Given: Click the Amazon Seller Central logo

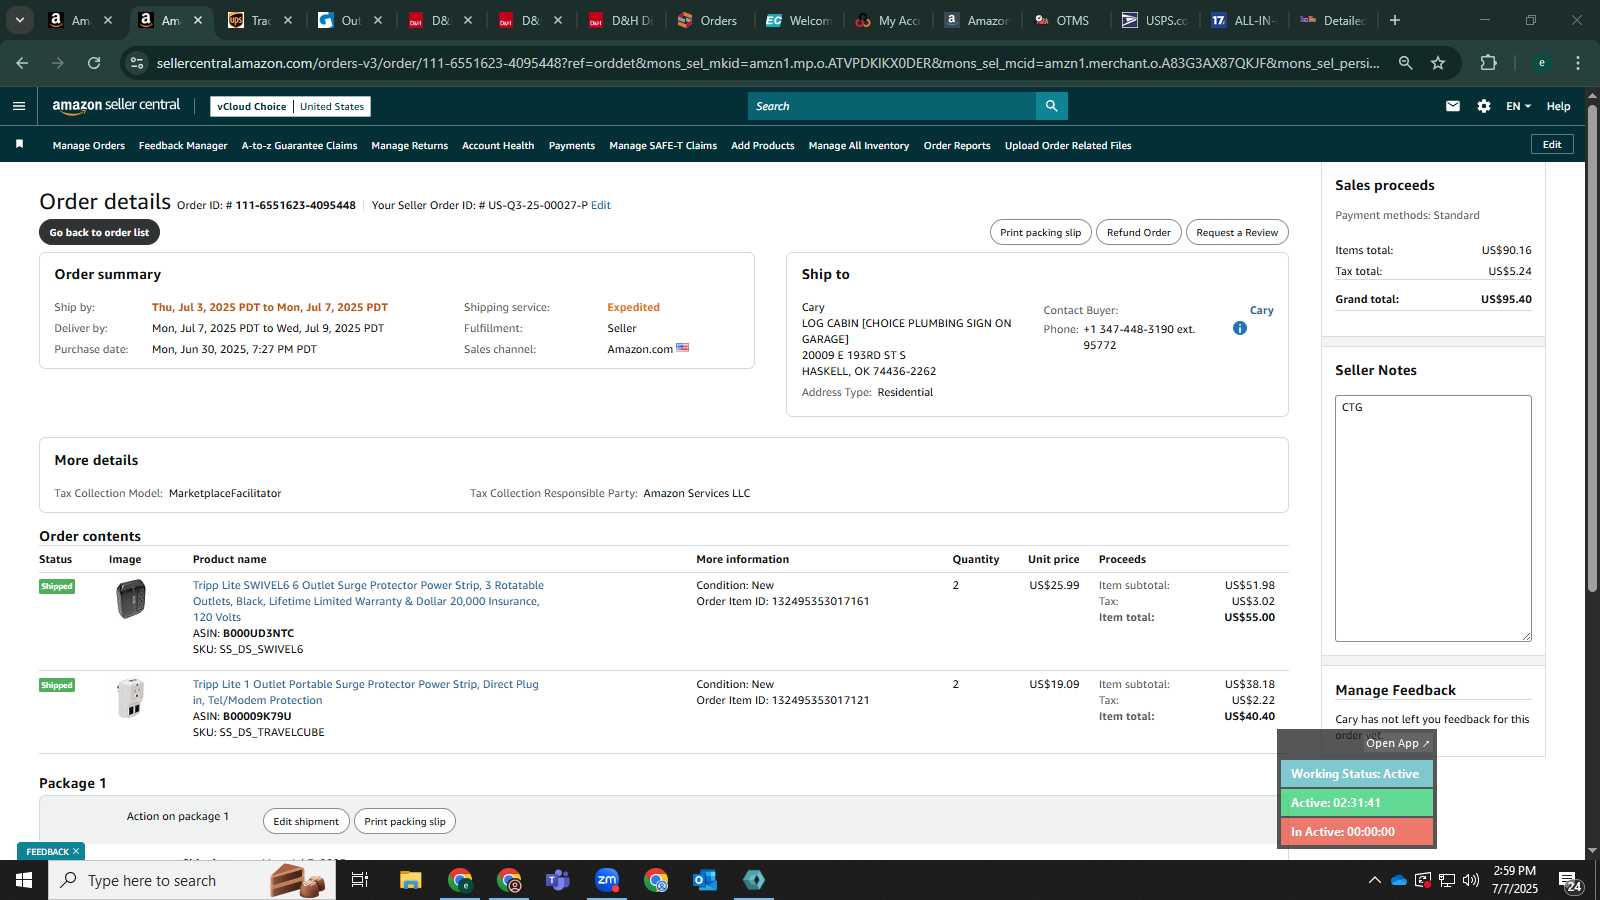Looking at the screenshot, I should [x=116, y=105].
